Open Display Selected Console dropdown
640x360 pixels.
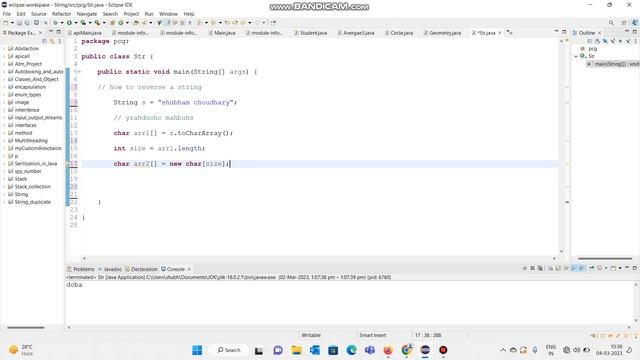point(606,268)
